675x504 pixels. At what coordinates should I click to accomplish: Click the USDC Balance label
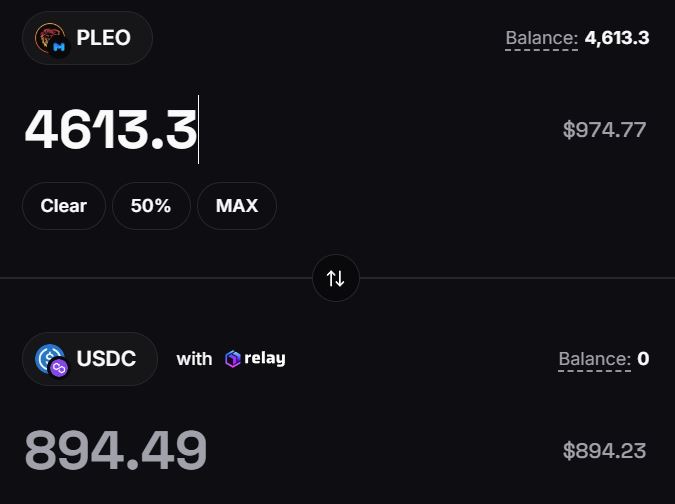click(594, 359)
